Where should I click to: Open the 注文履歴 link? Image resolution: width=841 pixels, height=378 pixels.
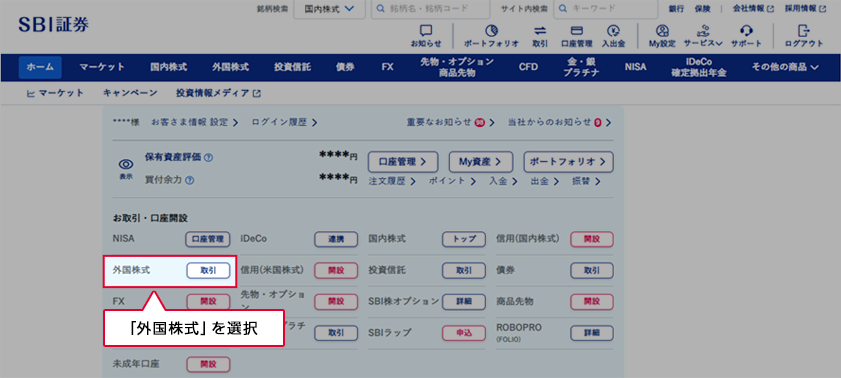[x=392, y=181]
